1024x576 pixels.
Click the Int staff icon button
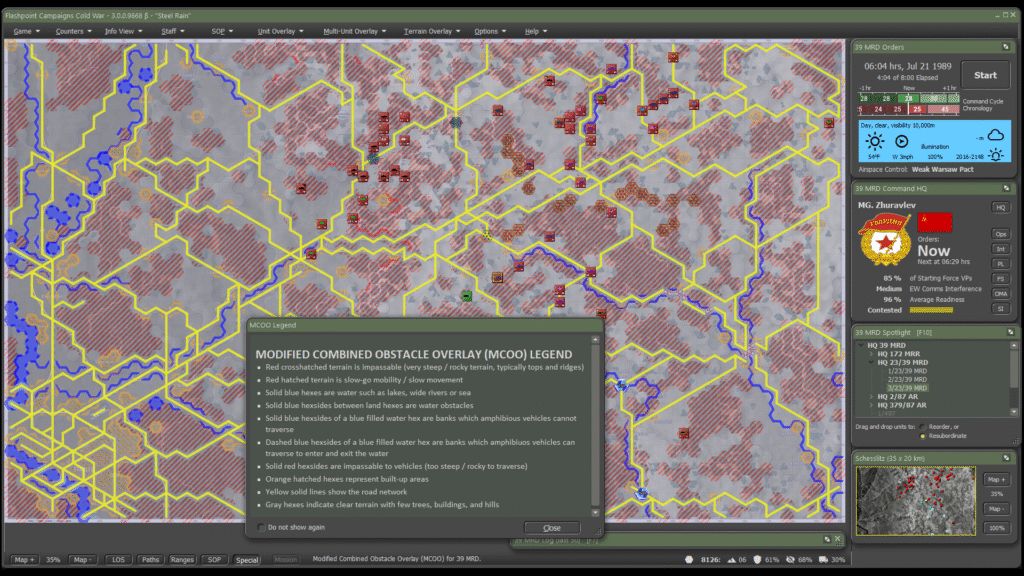click(1000, 248)
